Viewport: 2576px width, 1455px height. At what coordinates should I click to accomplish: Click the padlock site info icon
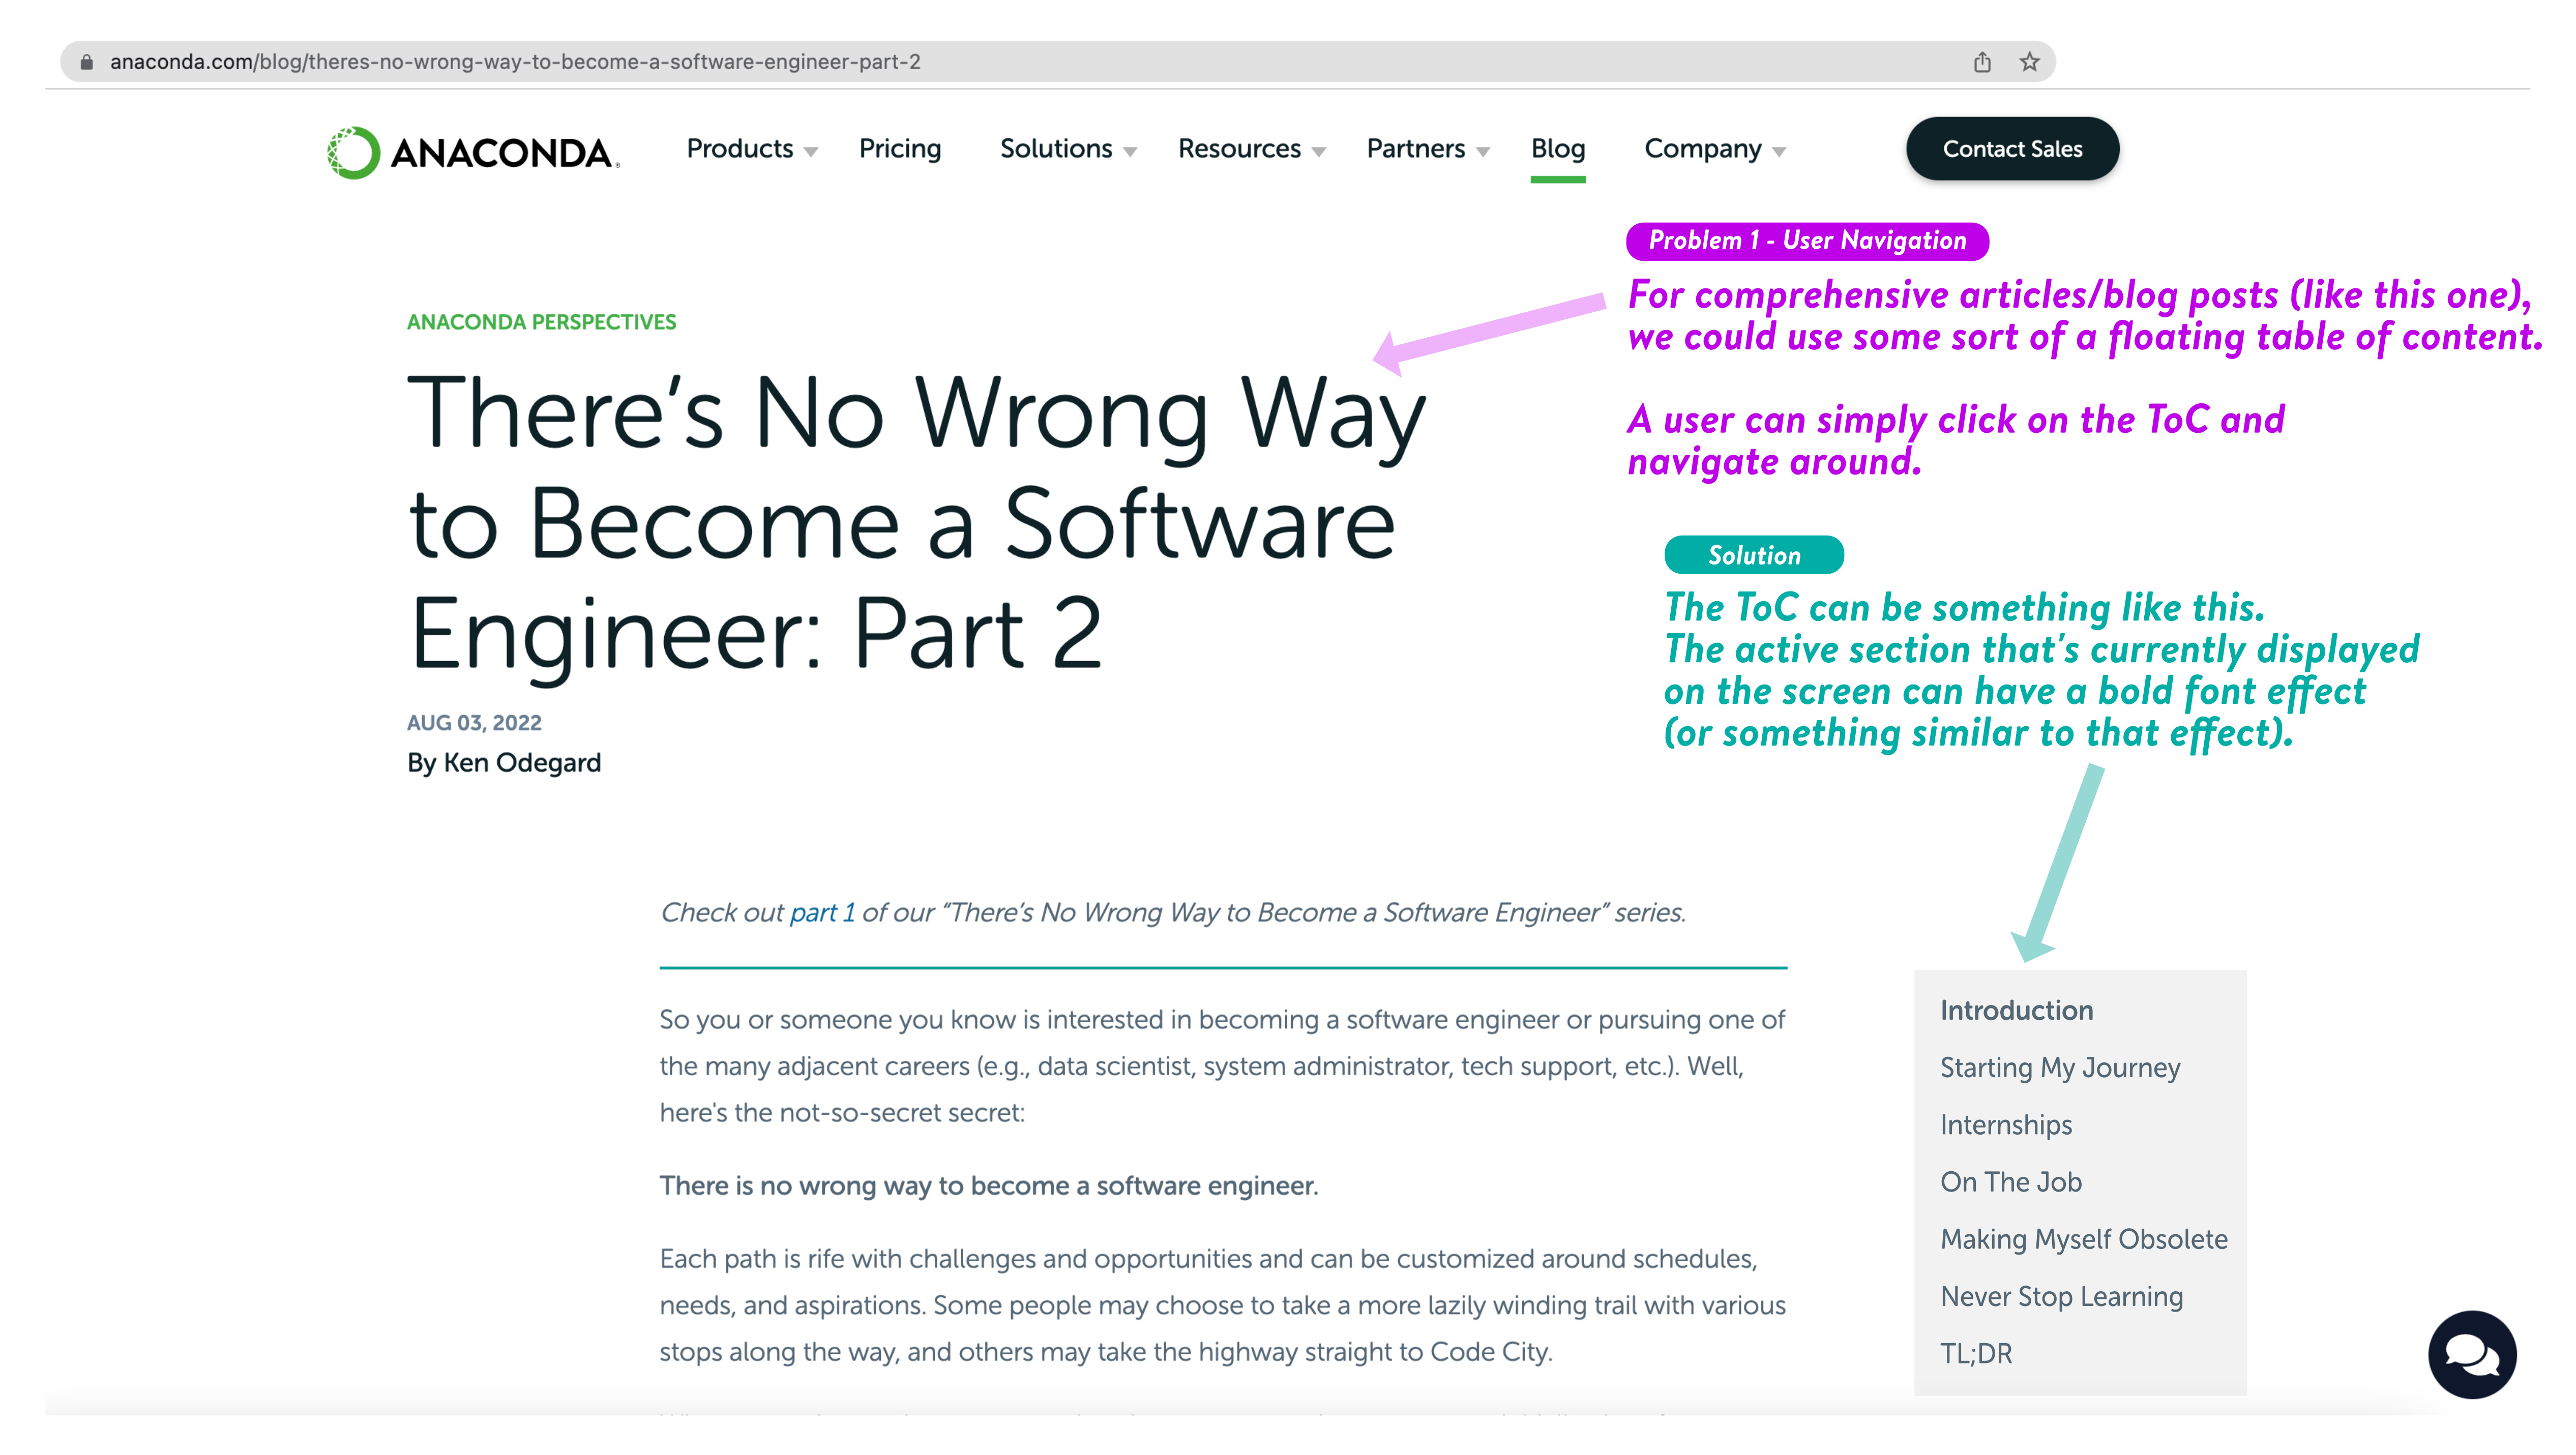(87, 62)
